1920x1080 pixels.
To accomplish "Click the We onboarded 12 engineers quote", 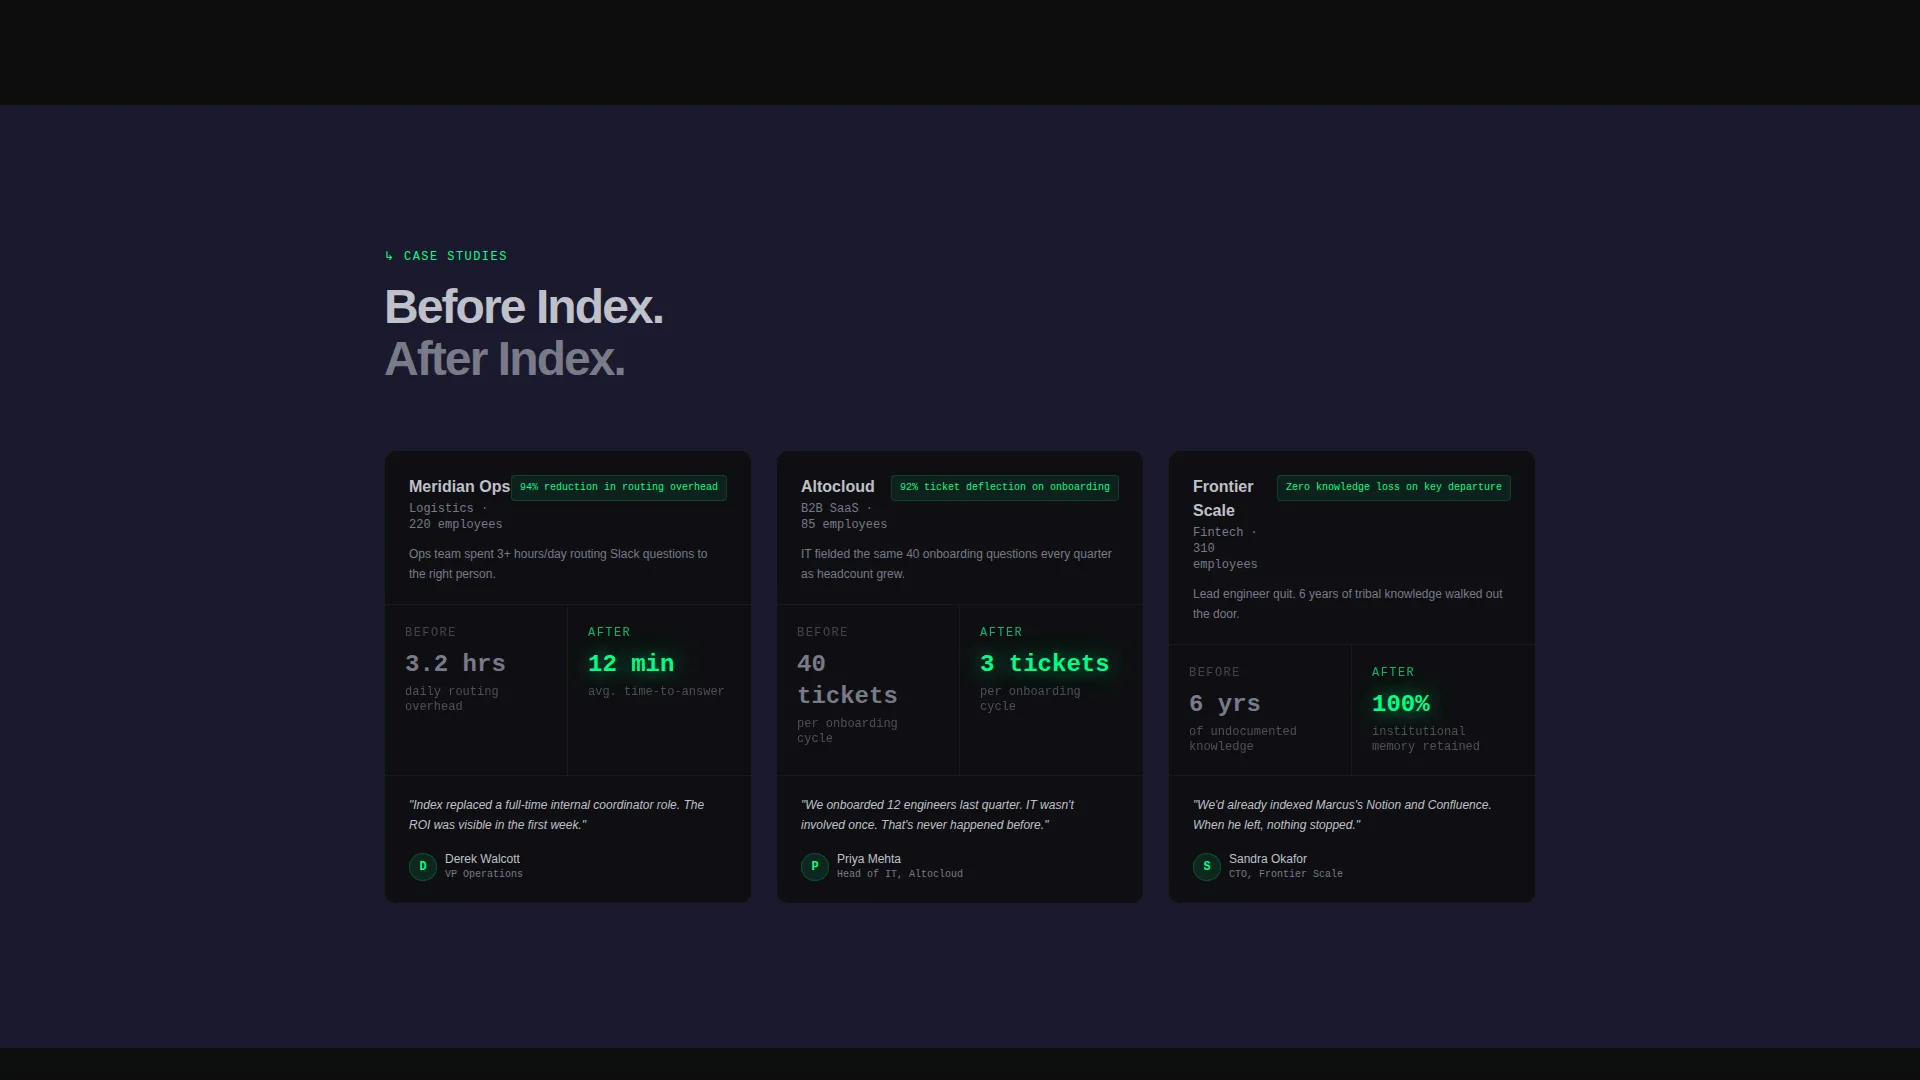I will 938,815.
